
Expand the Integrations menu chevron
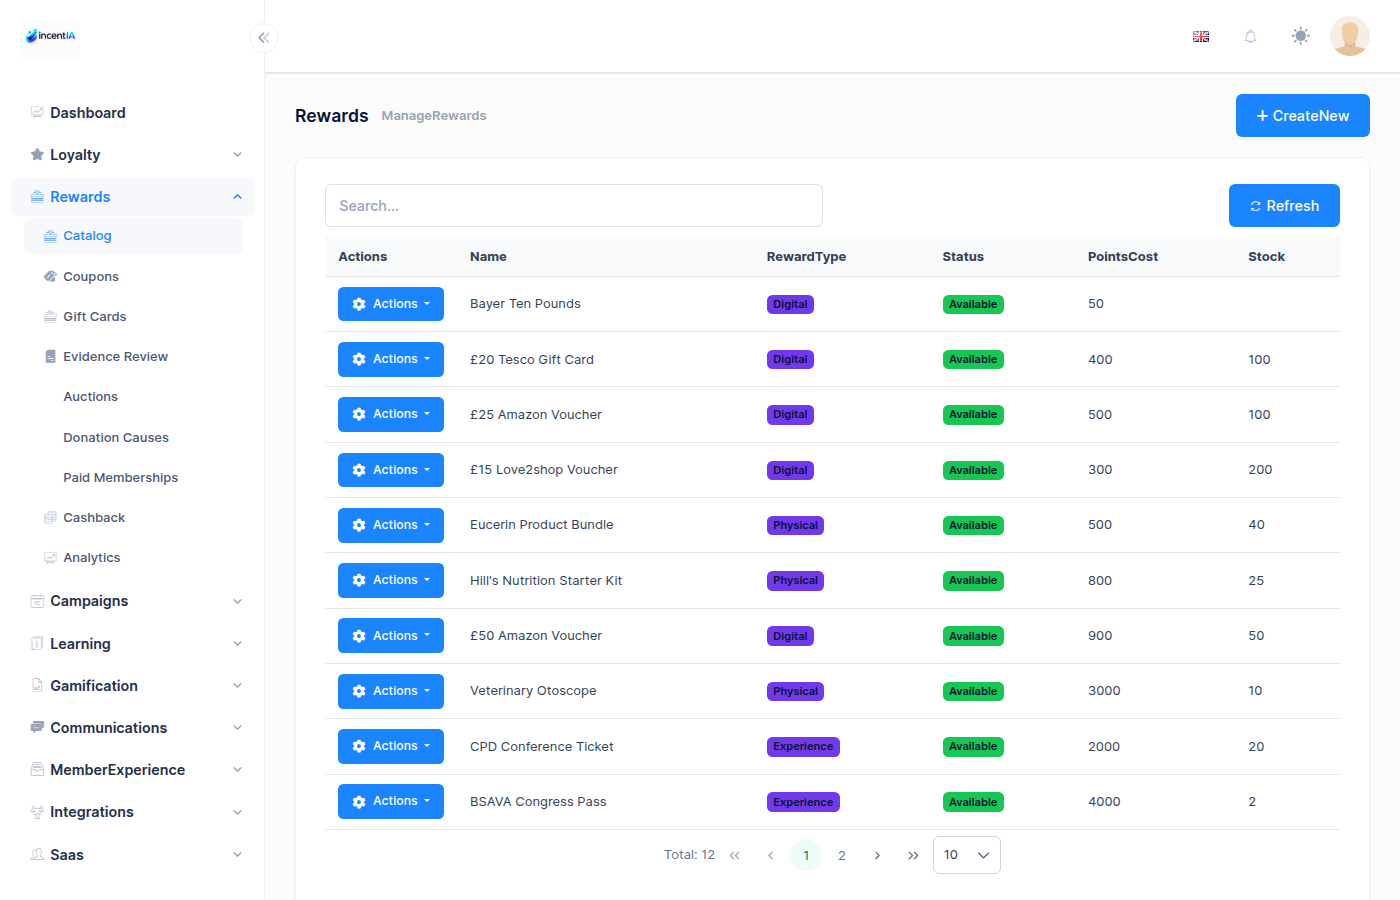click(x=237, y=812)
